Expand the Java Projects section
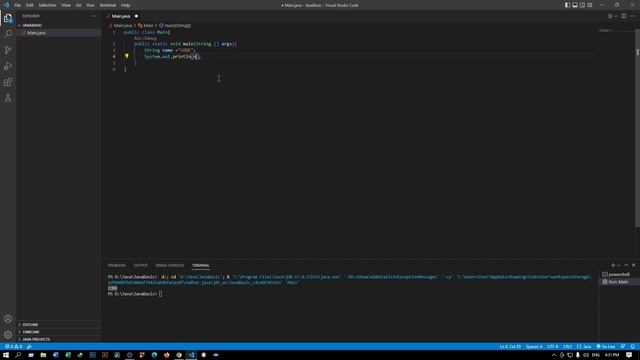Image resolution: width=640 pixels, height=360 pixels. [59, 339]
